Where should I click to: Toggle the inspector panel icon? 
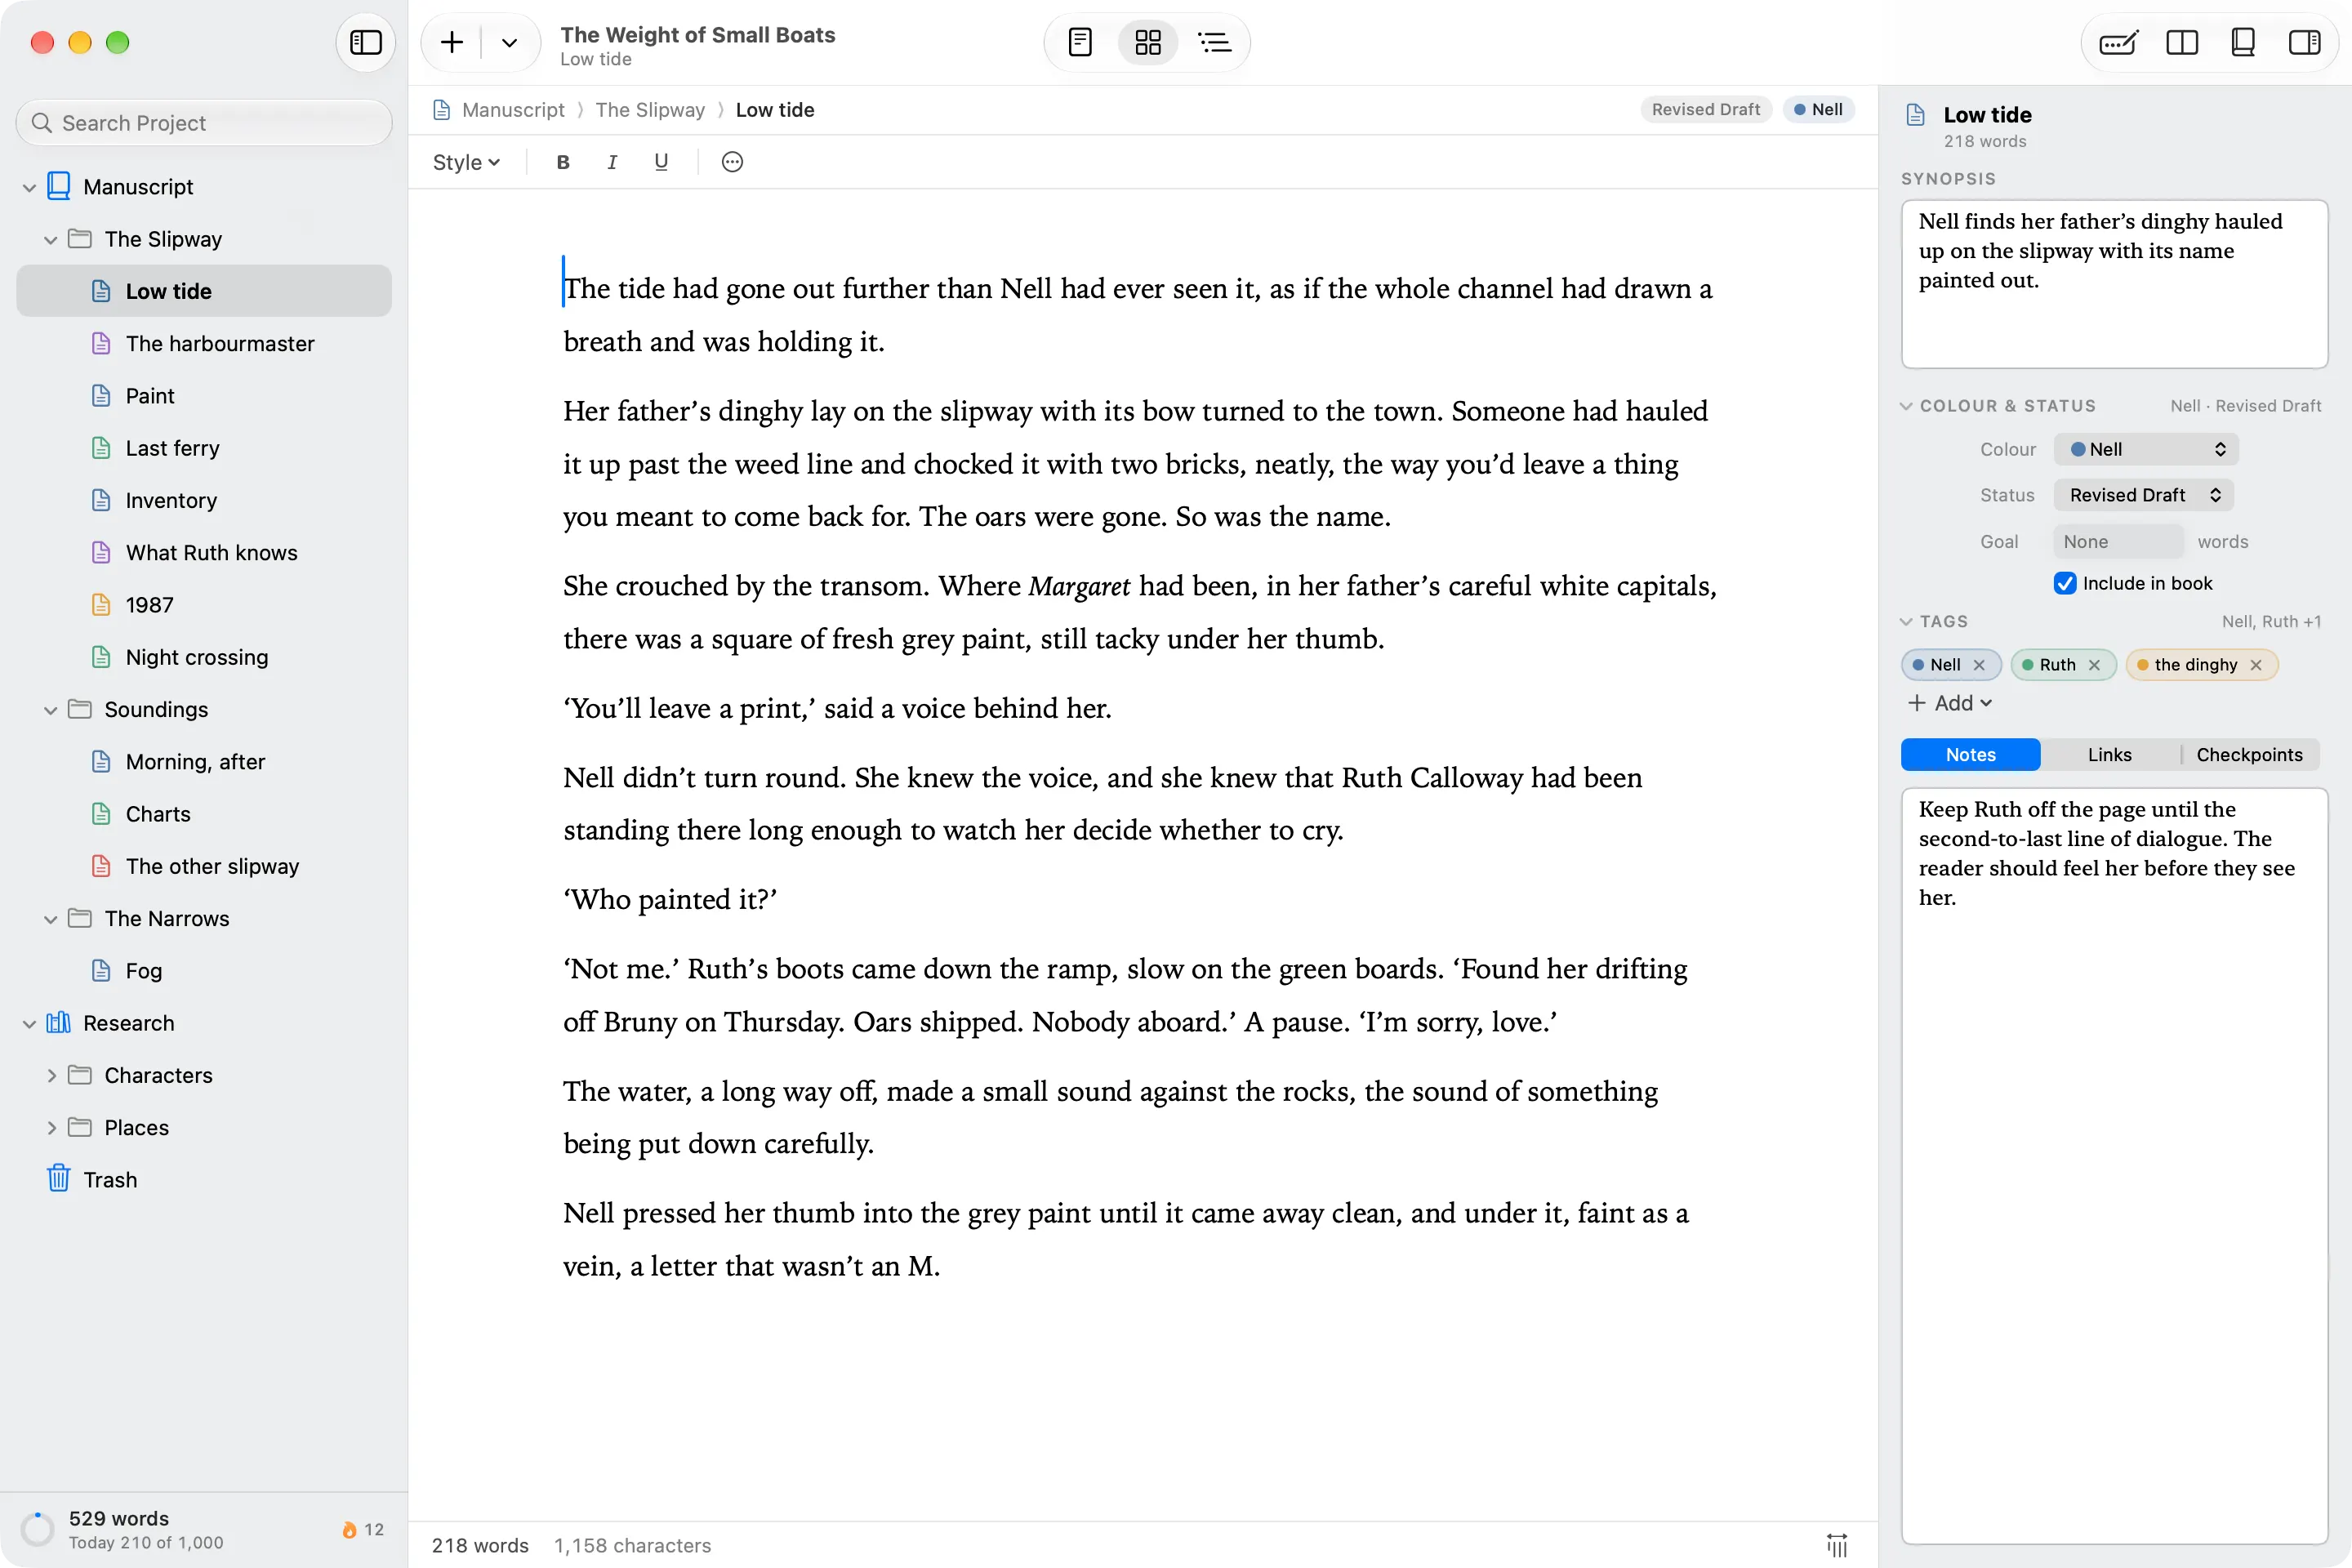click(2304, 42)
